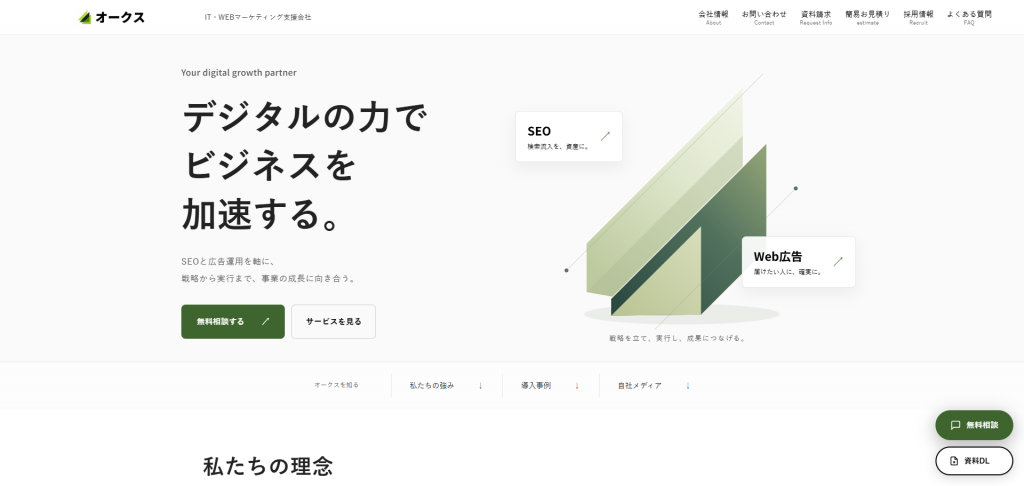Open the Web広告 card

coord(799,262)
